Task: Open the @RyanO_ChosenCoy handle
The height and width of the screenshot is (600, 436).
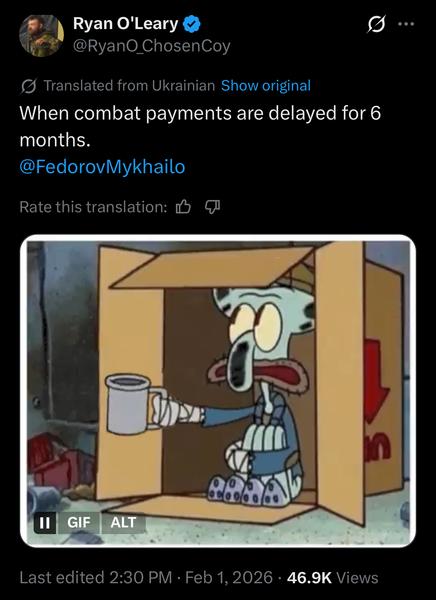Action: pyautogui.click(x=152, y=46)
